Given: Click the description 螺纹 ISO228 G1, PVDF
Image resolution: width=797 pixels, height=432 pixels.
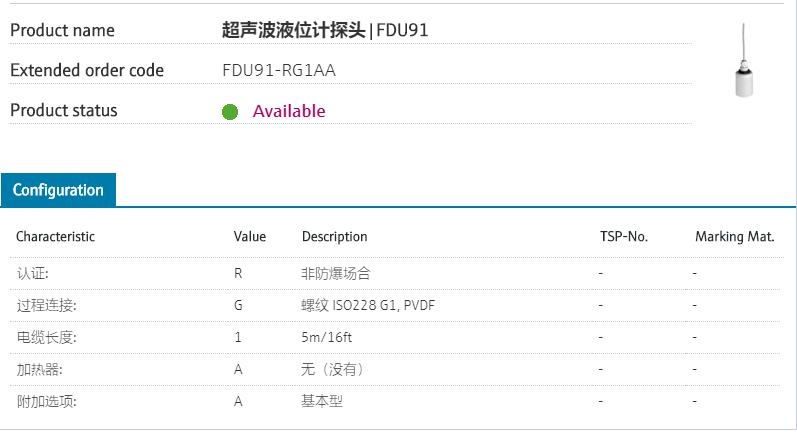Looking at the screenshot, I should pyautogui.click(x=366, y=305).
